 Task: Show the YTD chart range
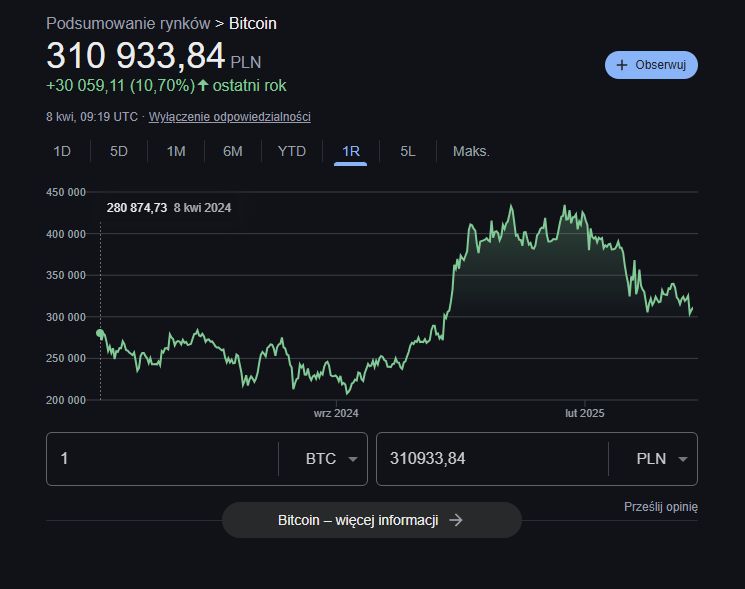point(292,152)
